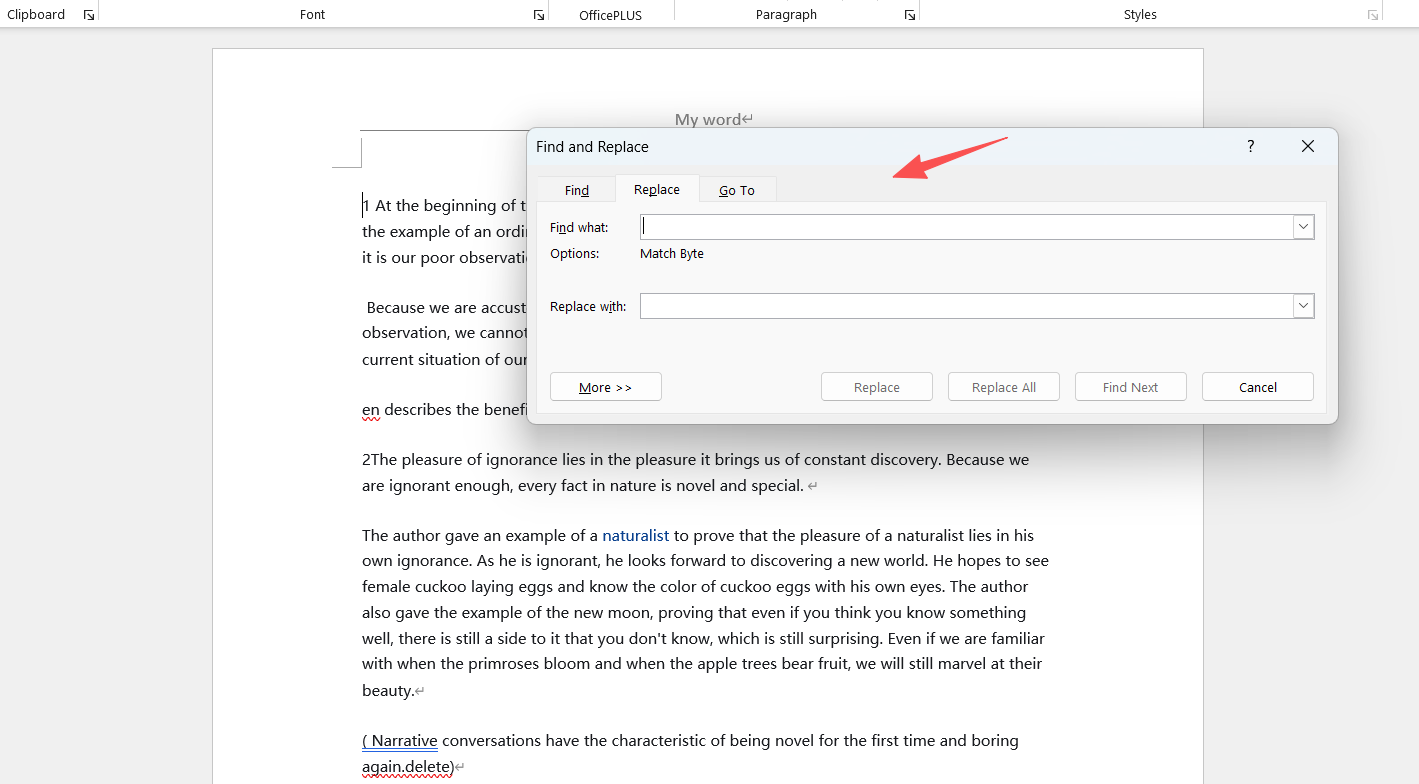Expand options with the More >> button
1419x784 pixels.
(x=606, y=387)
